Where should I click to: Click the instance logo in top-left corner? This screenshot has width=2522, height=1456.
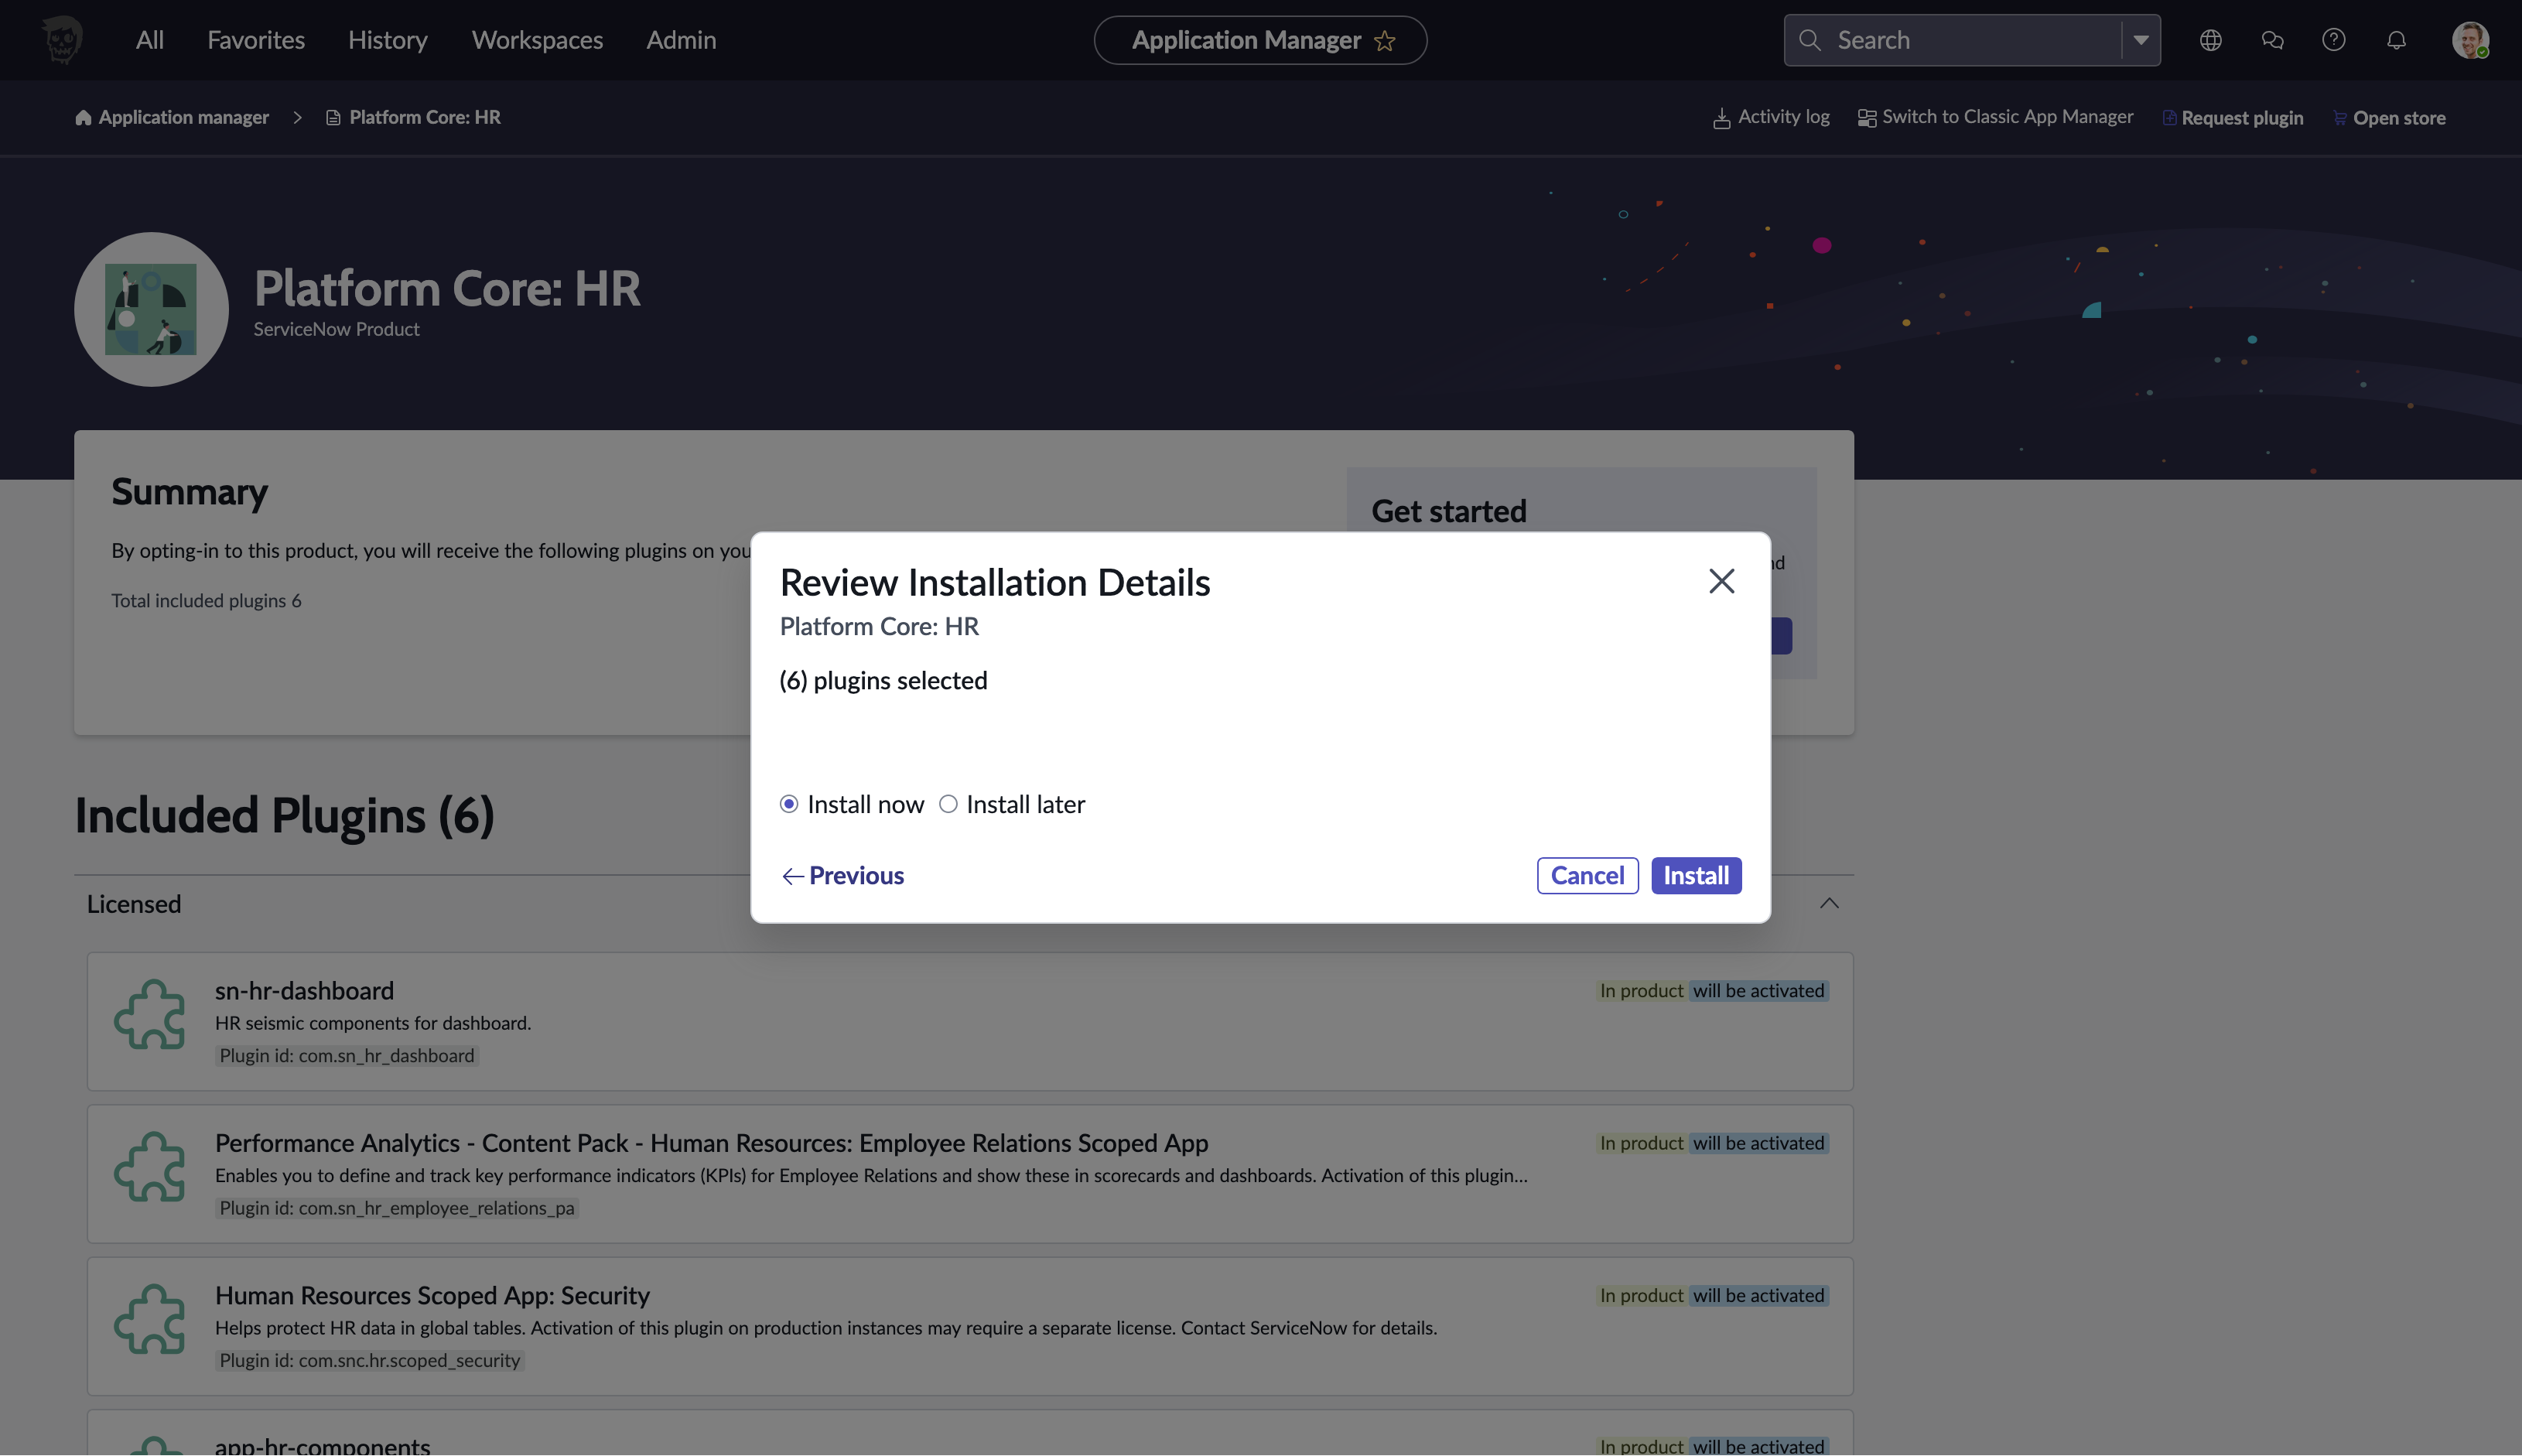(x=62, y=40)
